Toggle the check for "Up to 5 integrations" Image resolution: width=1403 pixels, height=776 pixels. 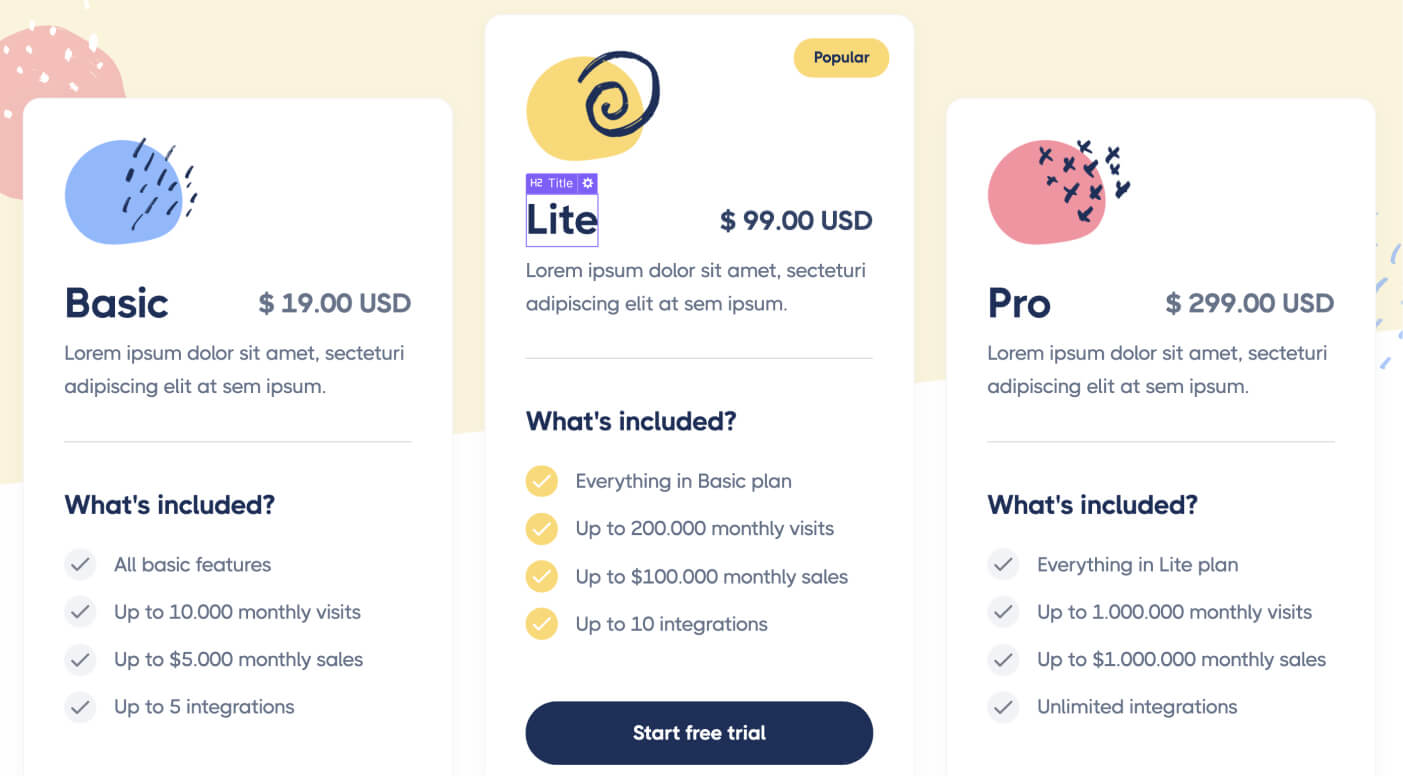80,707
